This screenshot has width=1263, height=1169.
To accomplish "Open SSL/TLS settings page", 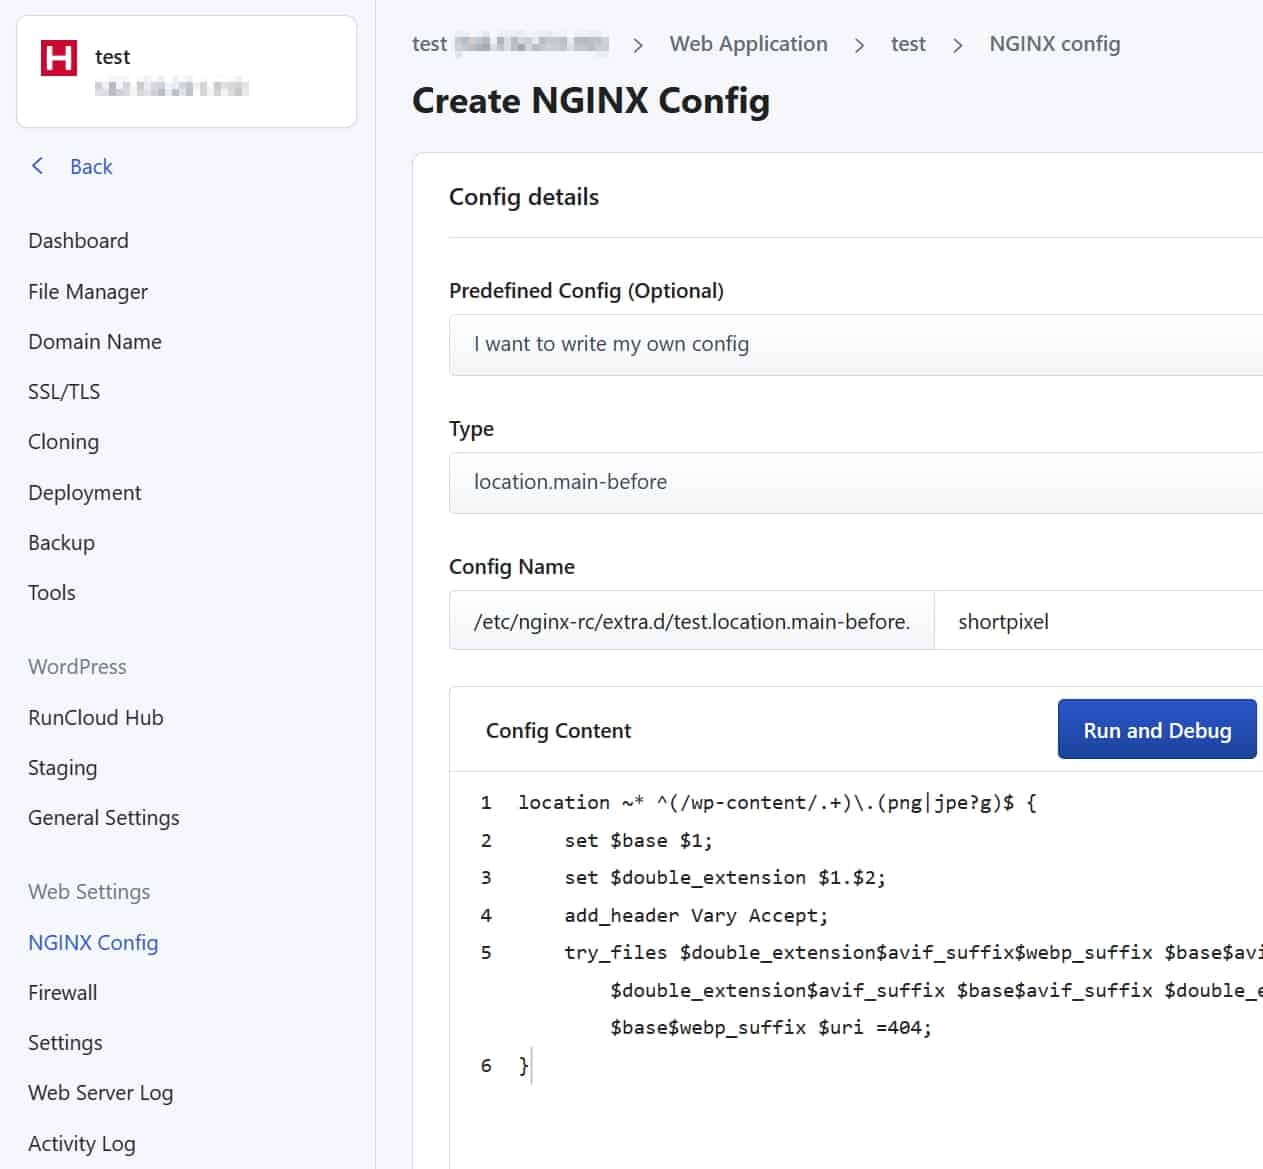I will click(x=64, y=392).
